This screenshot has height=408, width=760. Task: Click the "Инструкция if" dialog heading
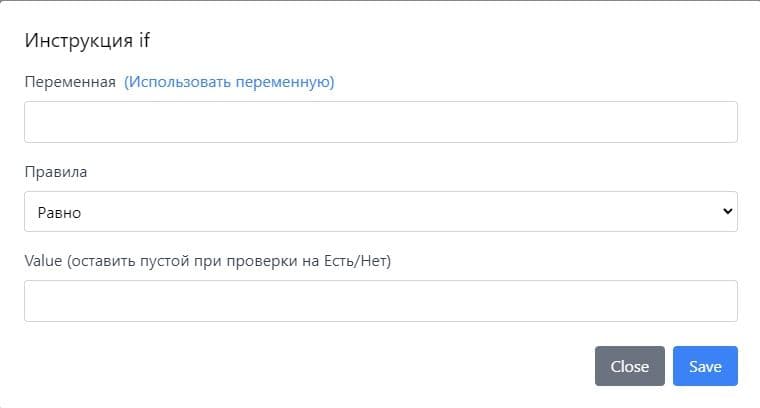[87, 40]
